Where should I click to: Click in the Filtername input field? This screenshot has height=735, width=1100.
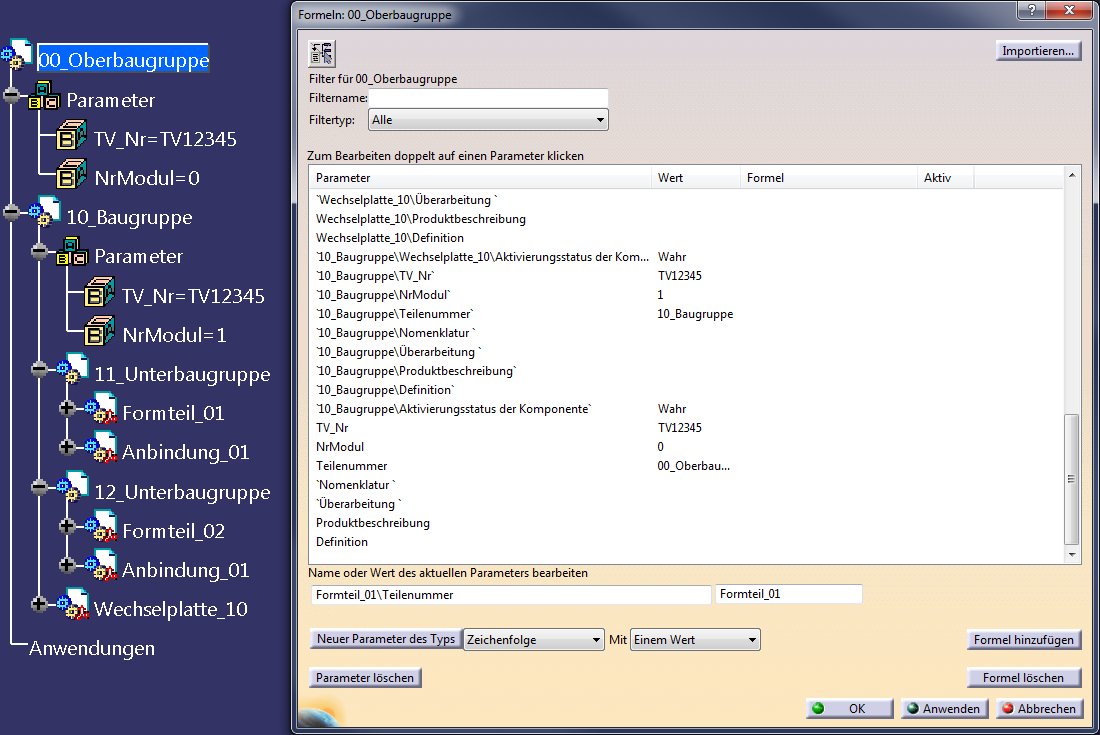(488, 98)
